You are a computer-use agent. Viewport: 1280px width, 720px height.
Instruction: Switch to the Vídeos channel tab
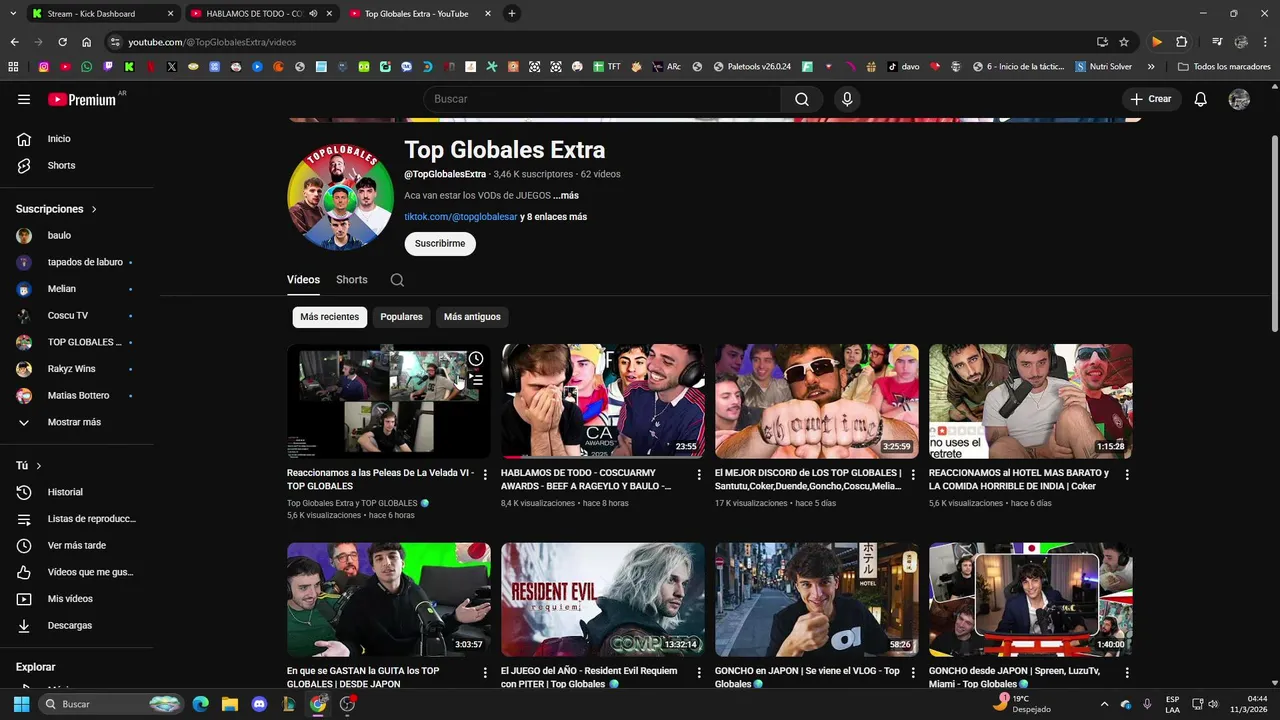pos(303,280)
